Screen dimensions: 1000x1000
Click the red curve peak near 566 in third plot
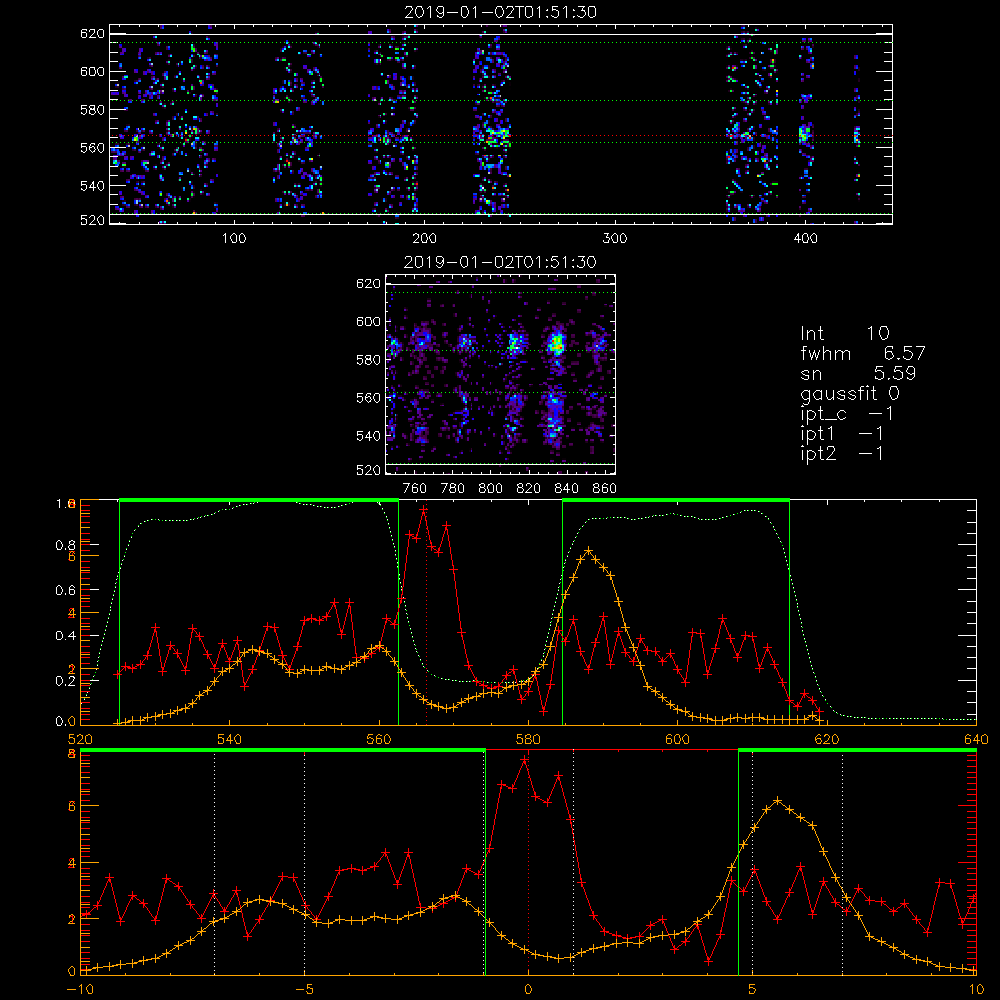424,509
